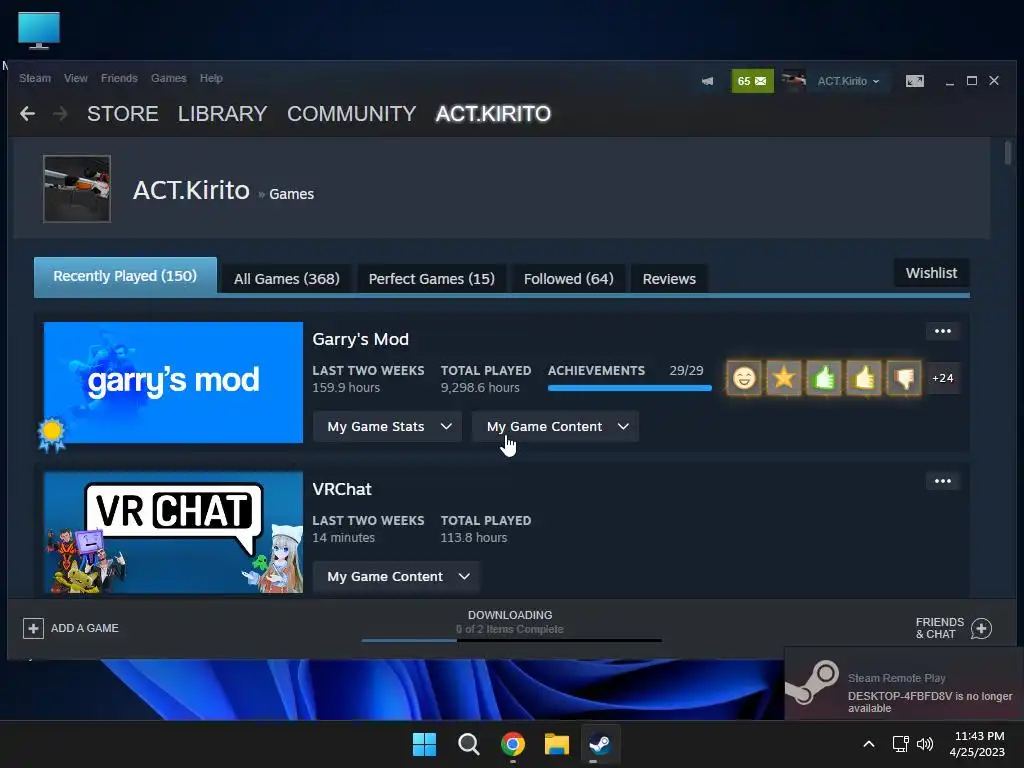The image size is (1024, 768).
Task: Enter Big Picture mode icon
Action: 914,81
